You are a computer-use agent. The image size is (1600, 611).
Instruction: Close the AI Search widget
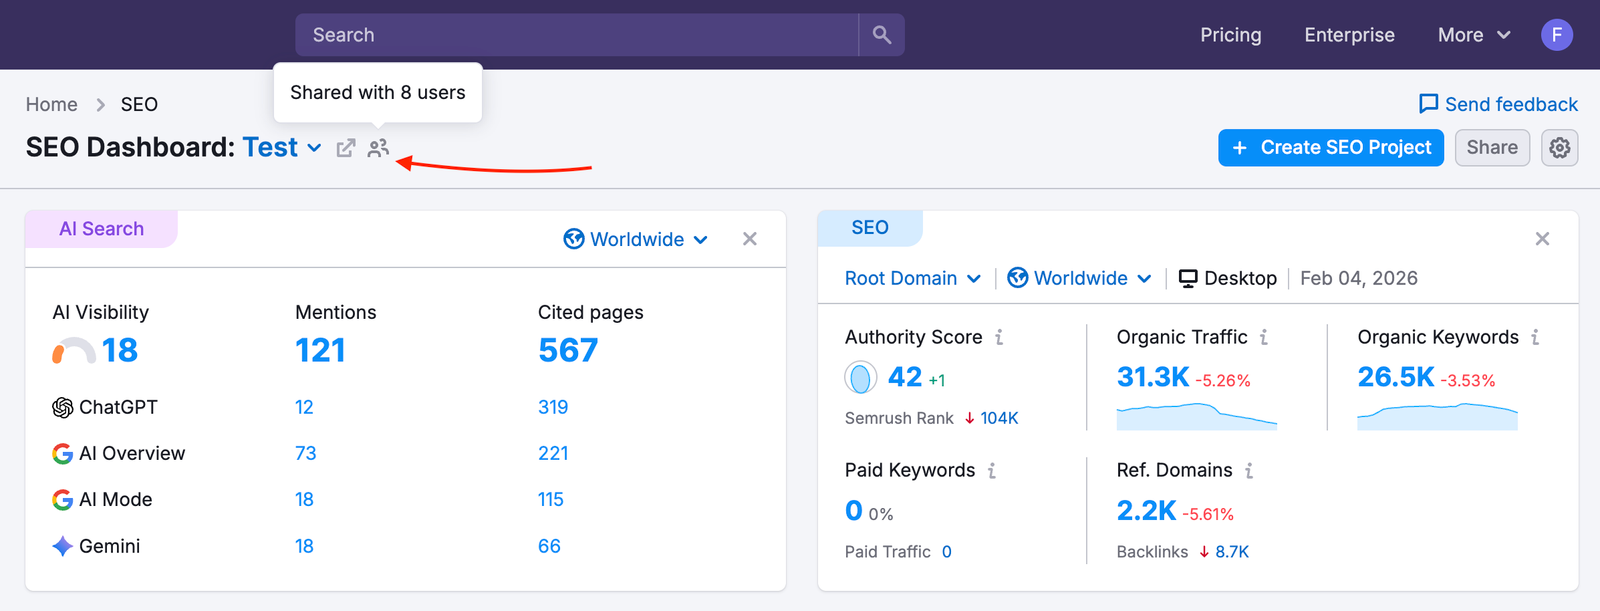pyautogui.click(x=750, y=239)
